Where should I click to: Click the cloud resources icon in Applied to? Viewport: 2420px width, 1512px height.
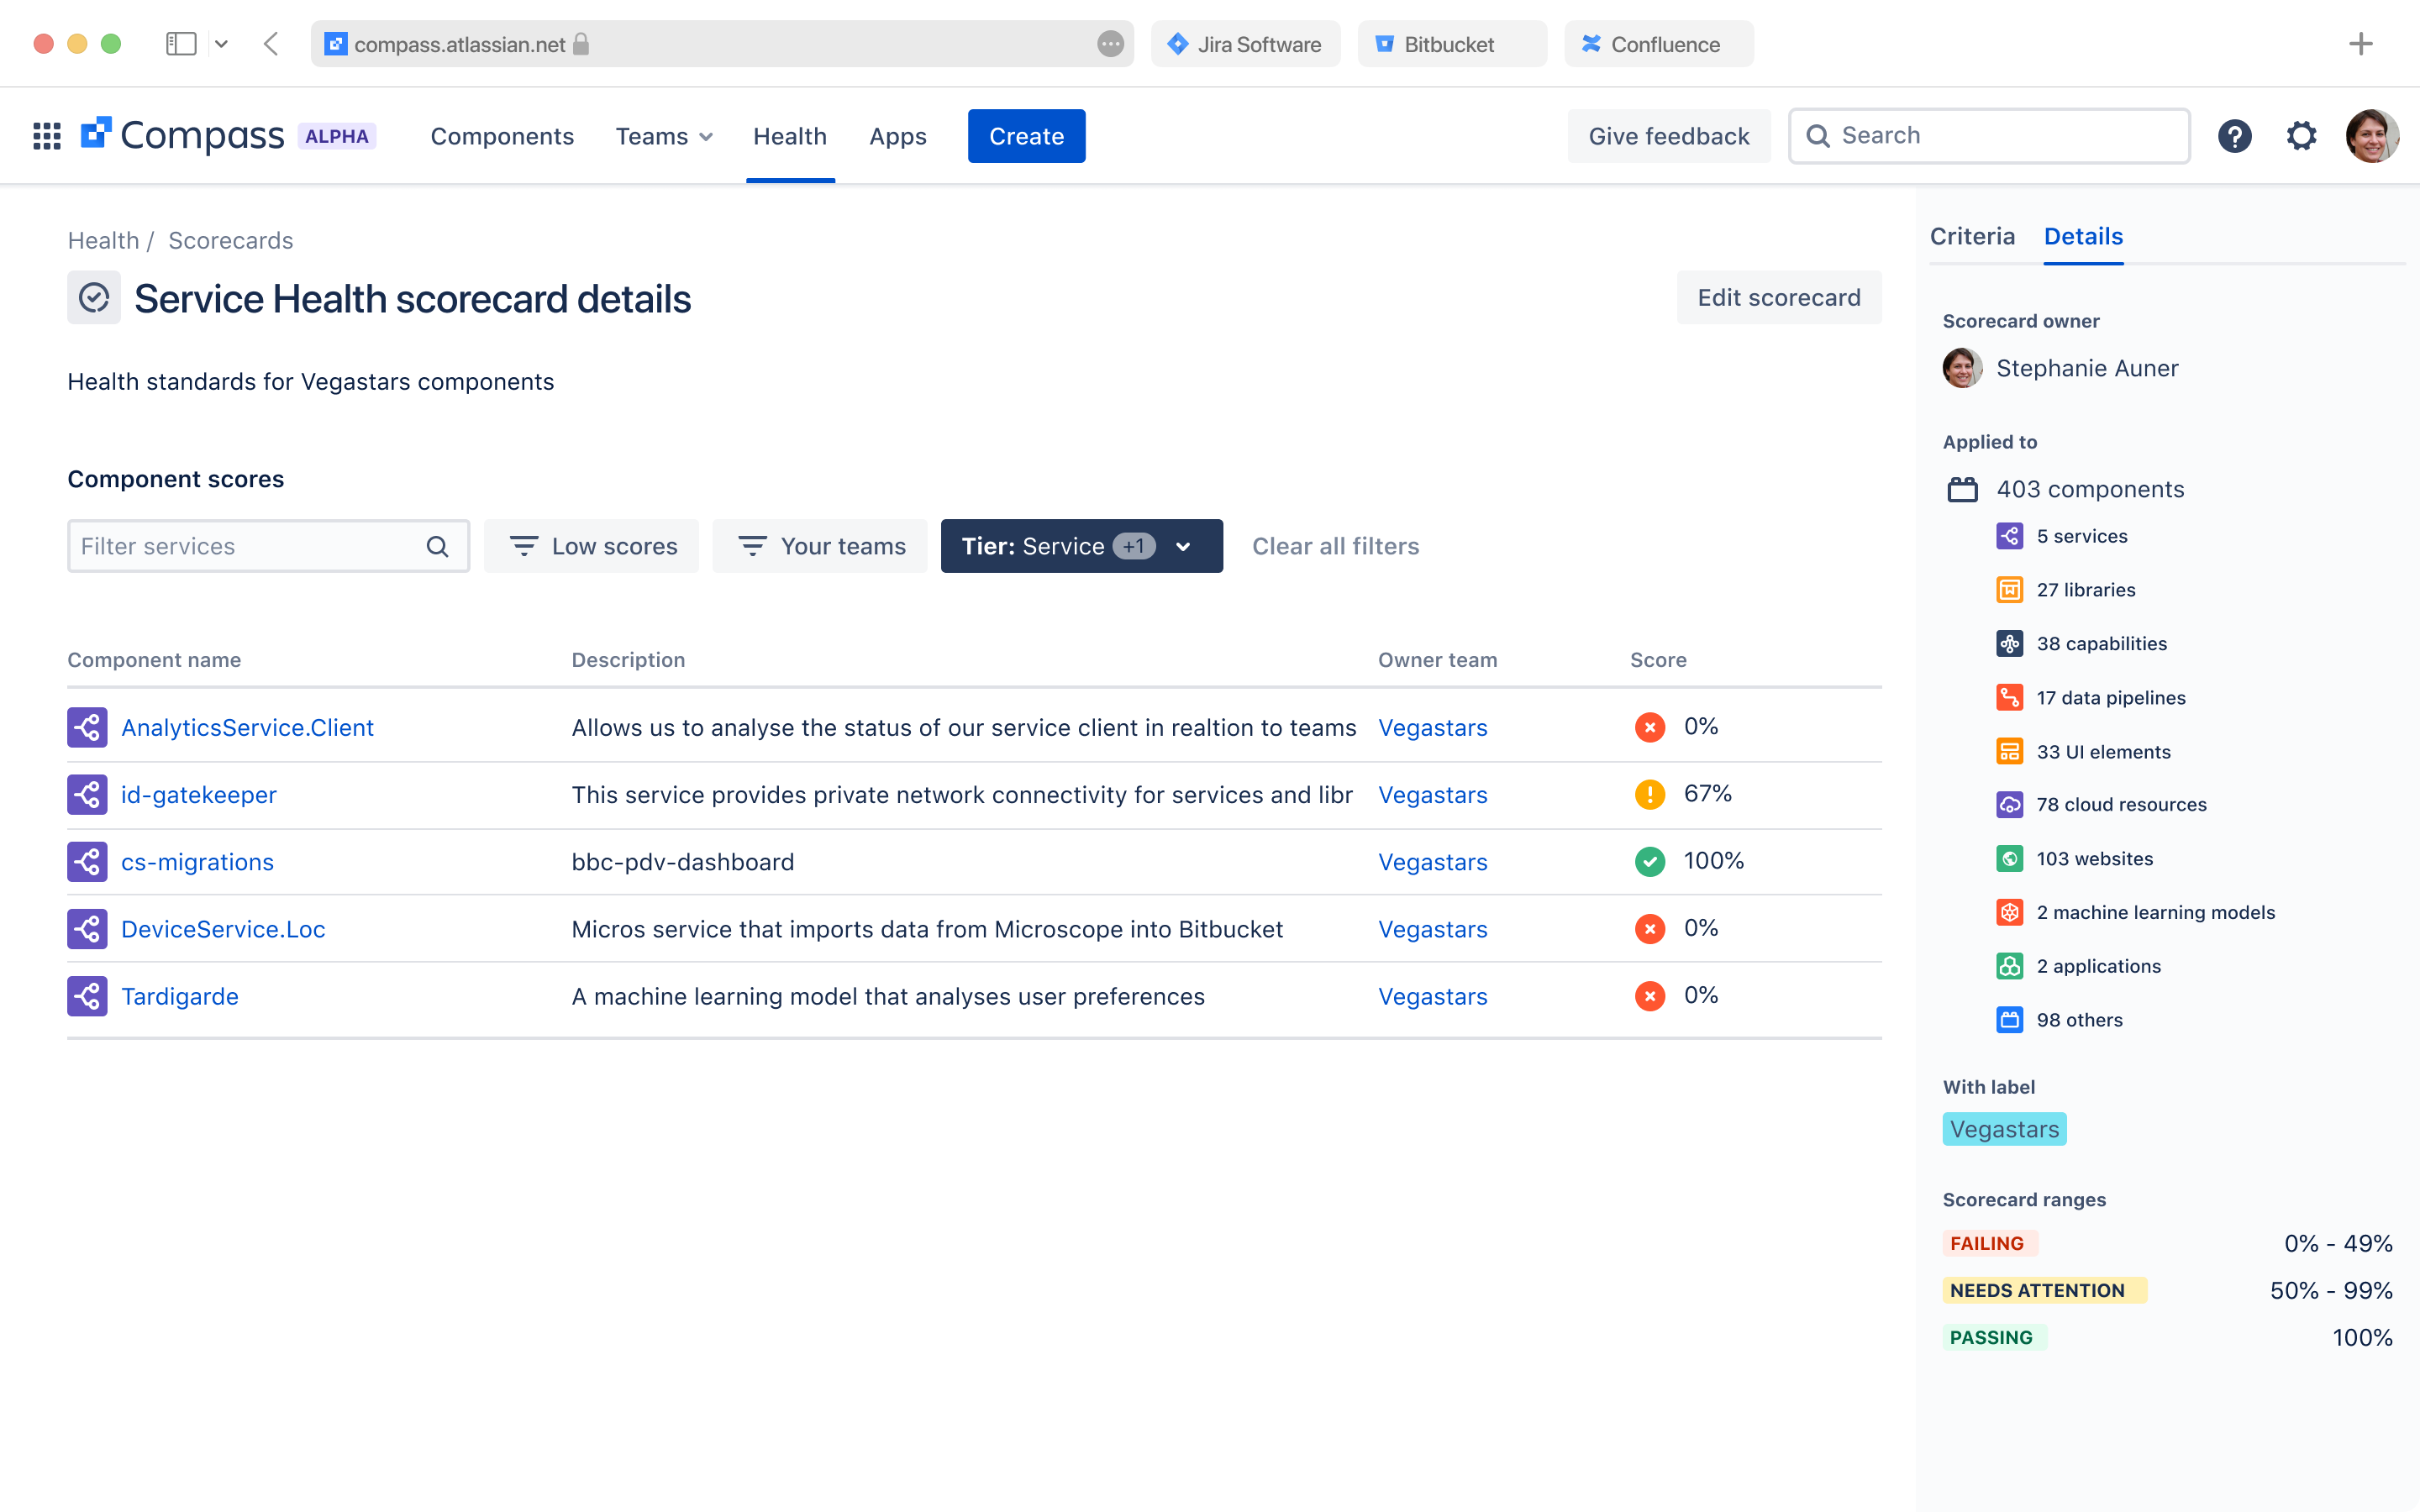2010,805
